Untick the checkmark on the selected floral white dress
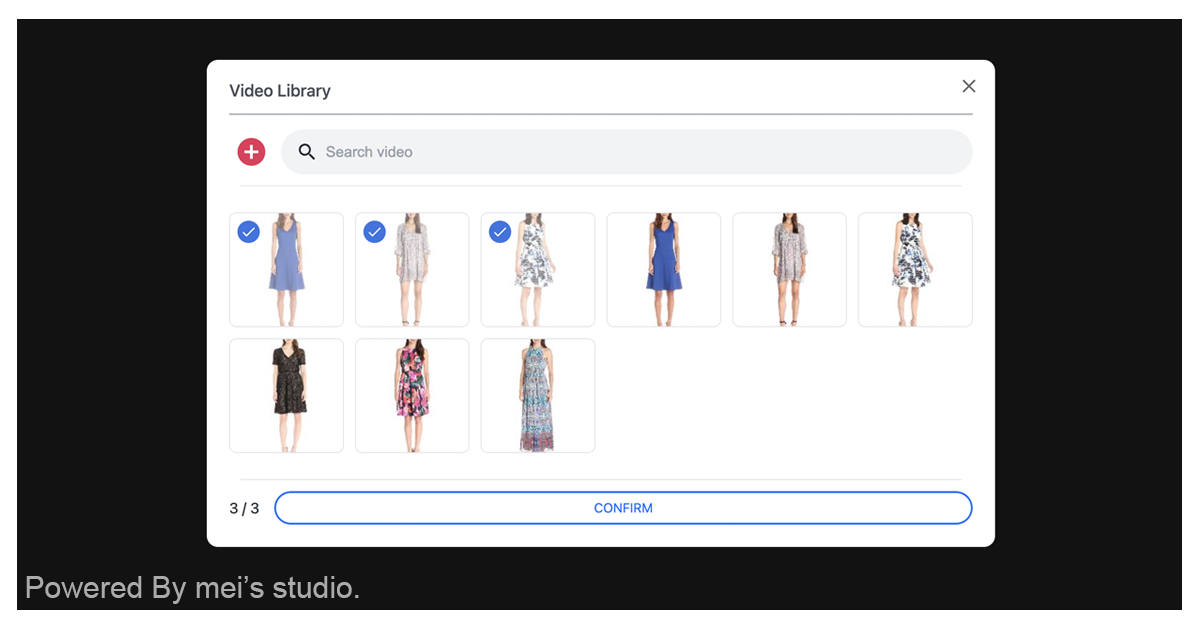This screenshot has width=1200, height=630. (500, 232)
